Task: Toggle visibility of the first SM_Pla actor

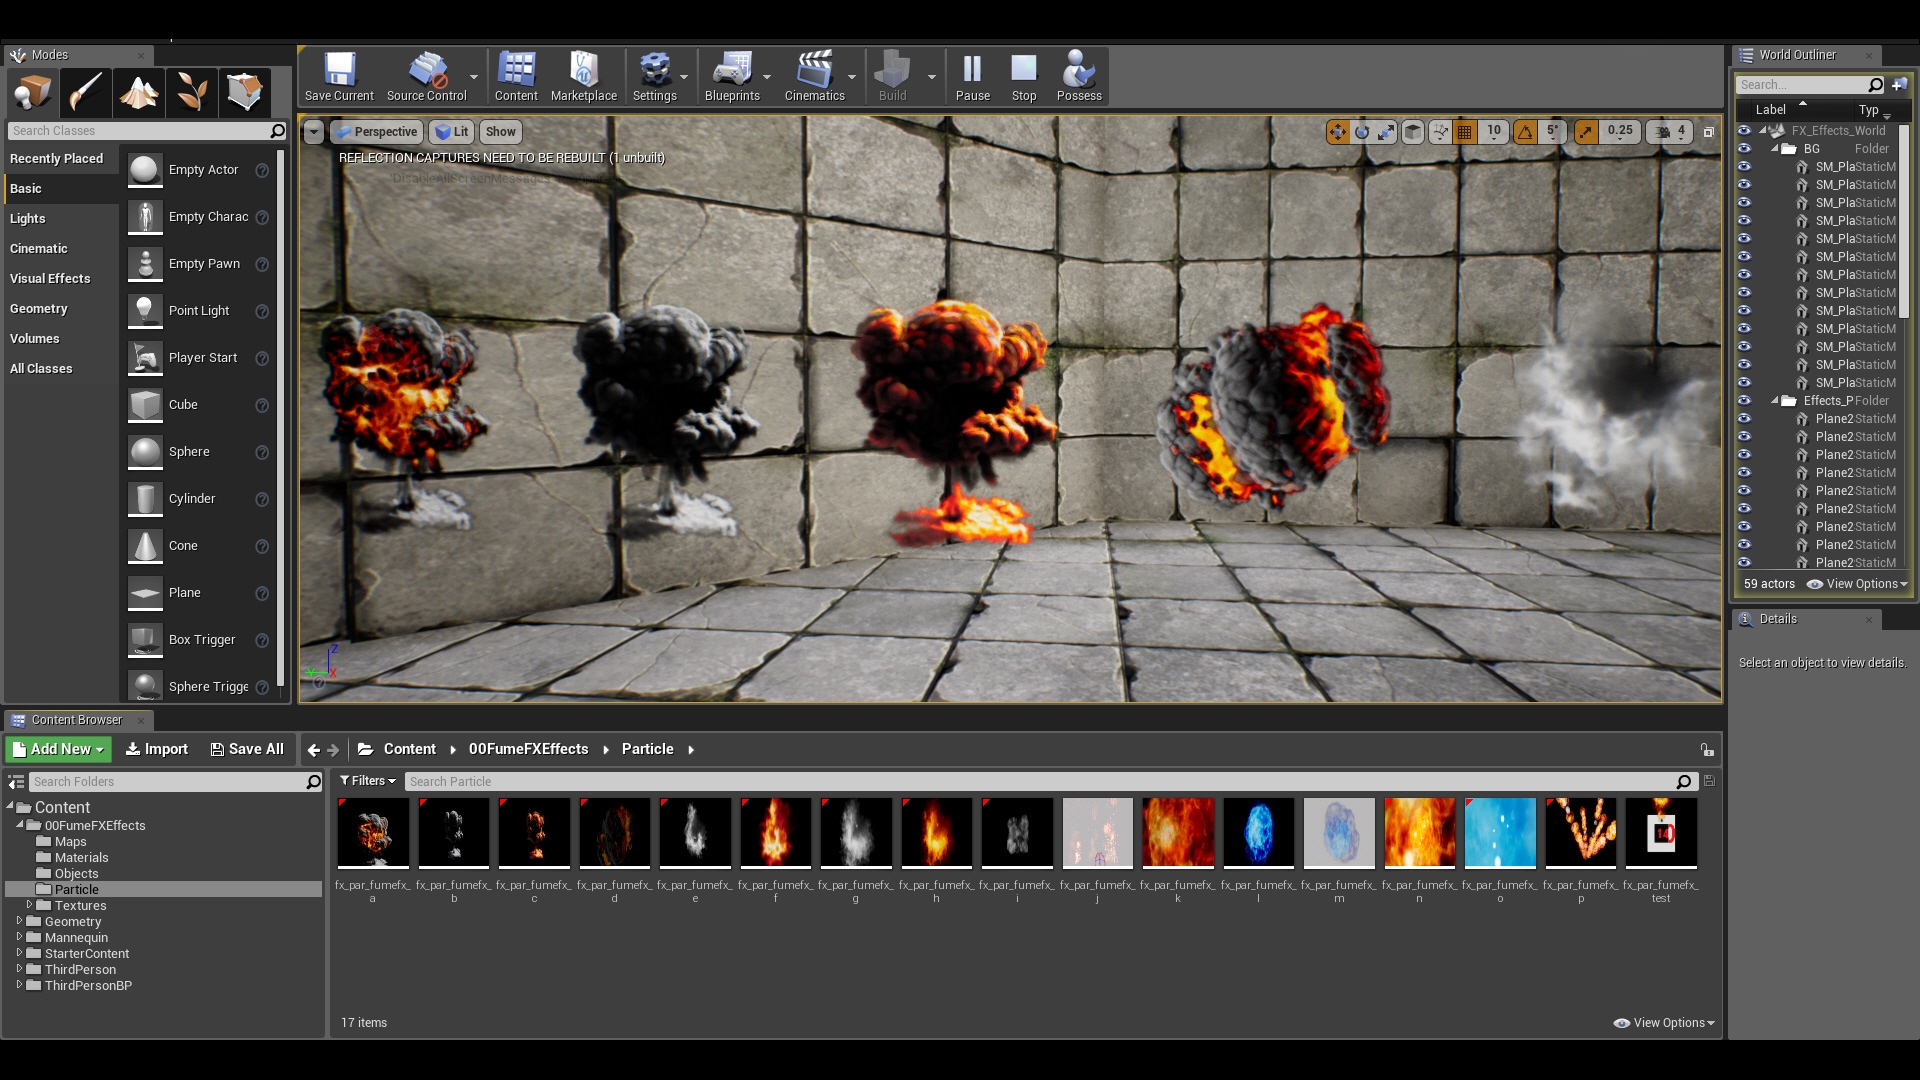Action: 1745,167
